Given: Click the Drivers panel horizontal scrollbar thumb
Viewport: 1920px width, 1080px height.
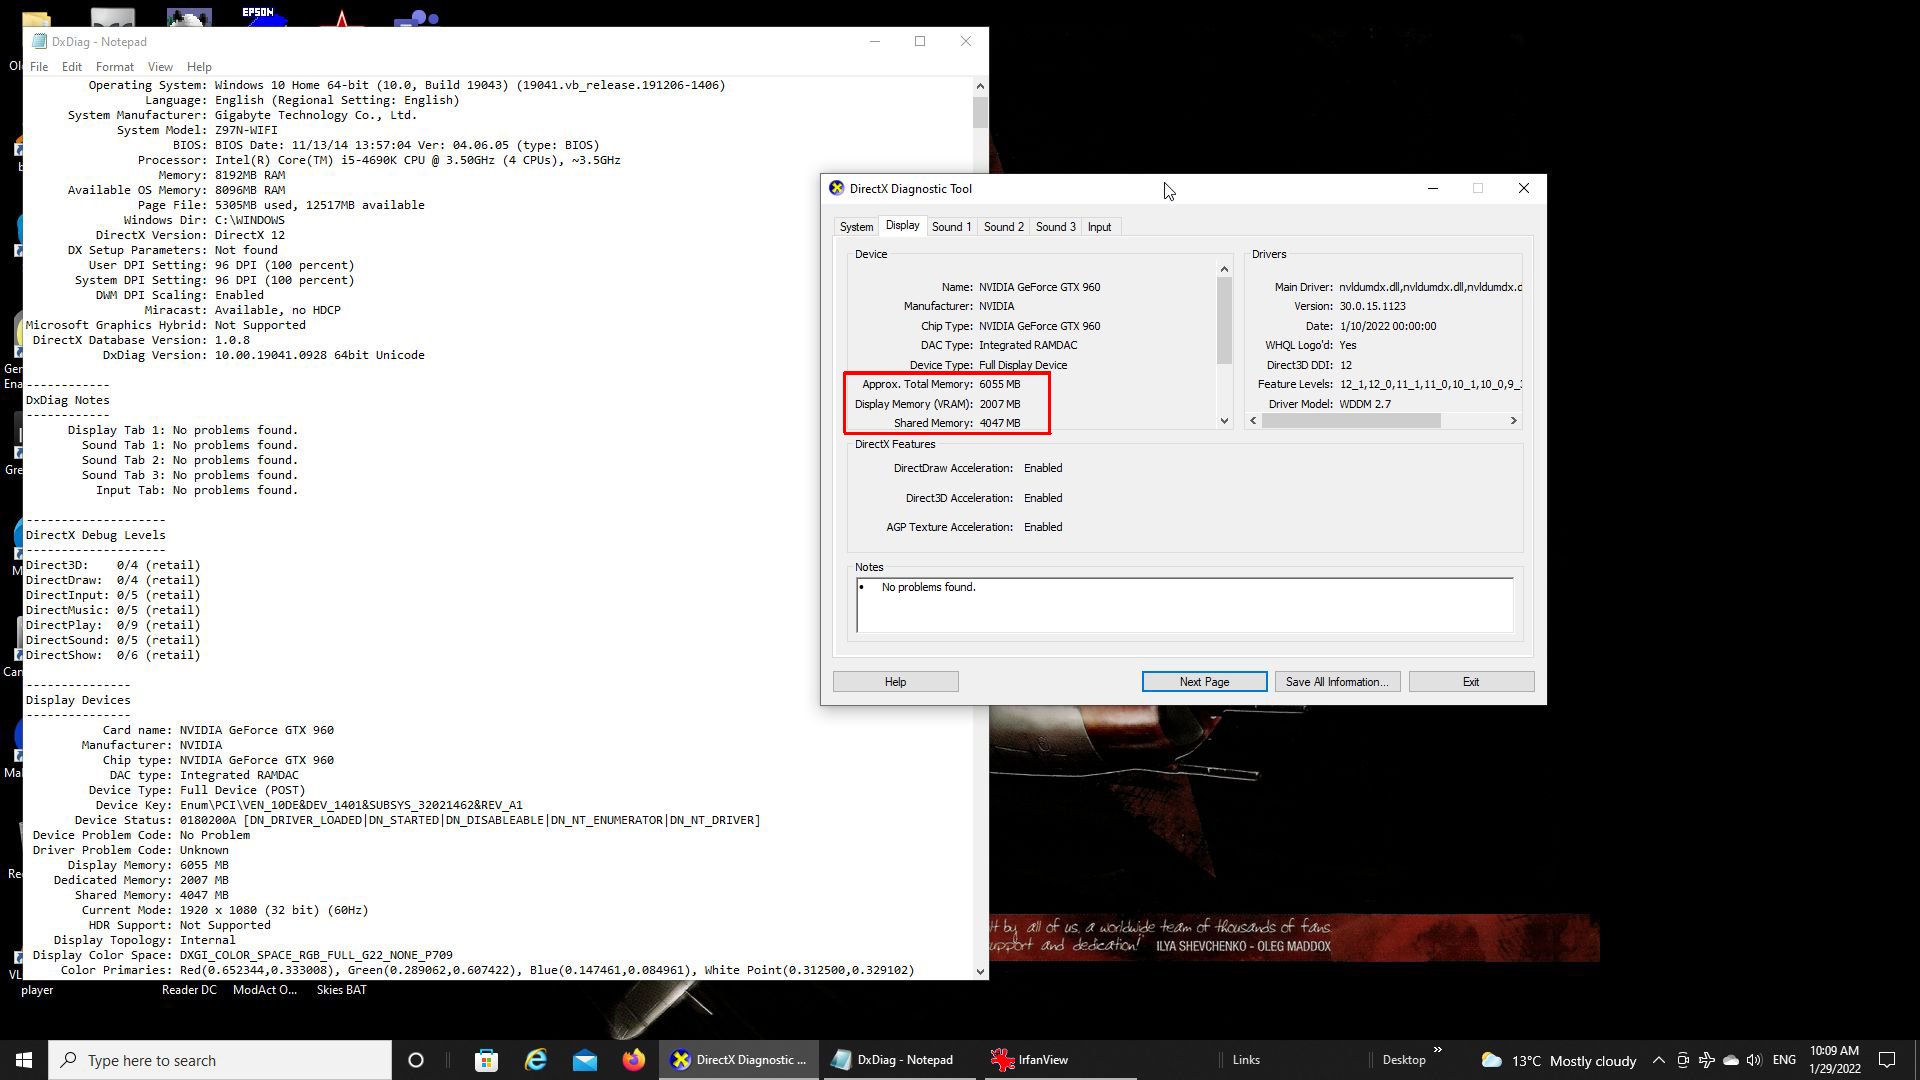Looking at the screenshot, I should coord(1351,421).
